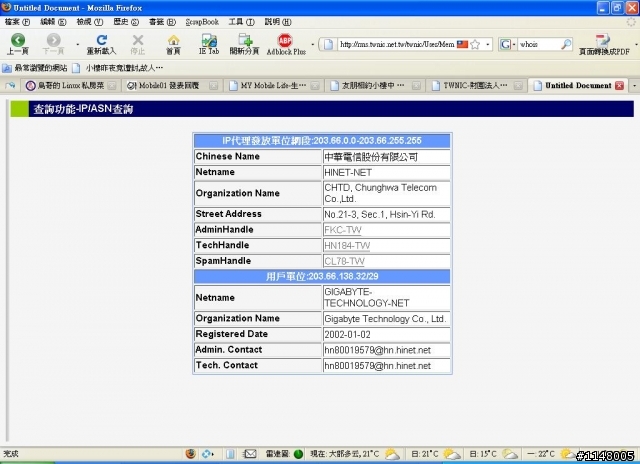Close the Untitled Document tab
Image resolution: width=640 pixels, height=464 pixels.
620,85
